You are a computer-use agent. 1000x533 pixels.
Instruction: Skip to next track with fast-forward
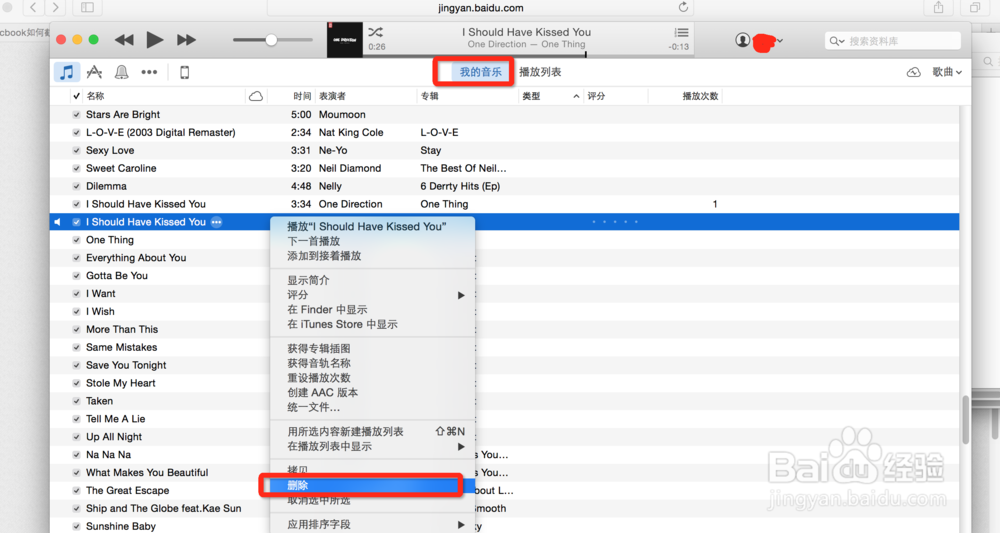186,40
